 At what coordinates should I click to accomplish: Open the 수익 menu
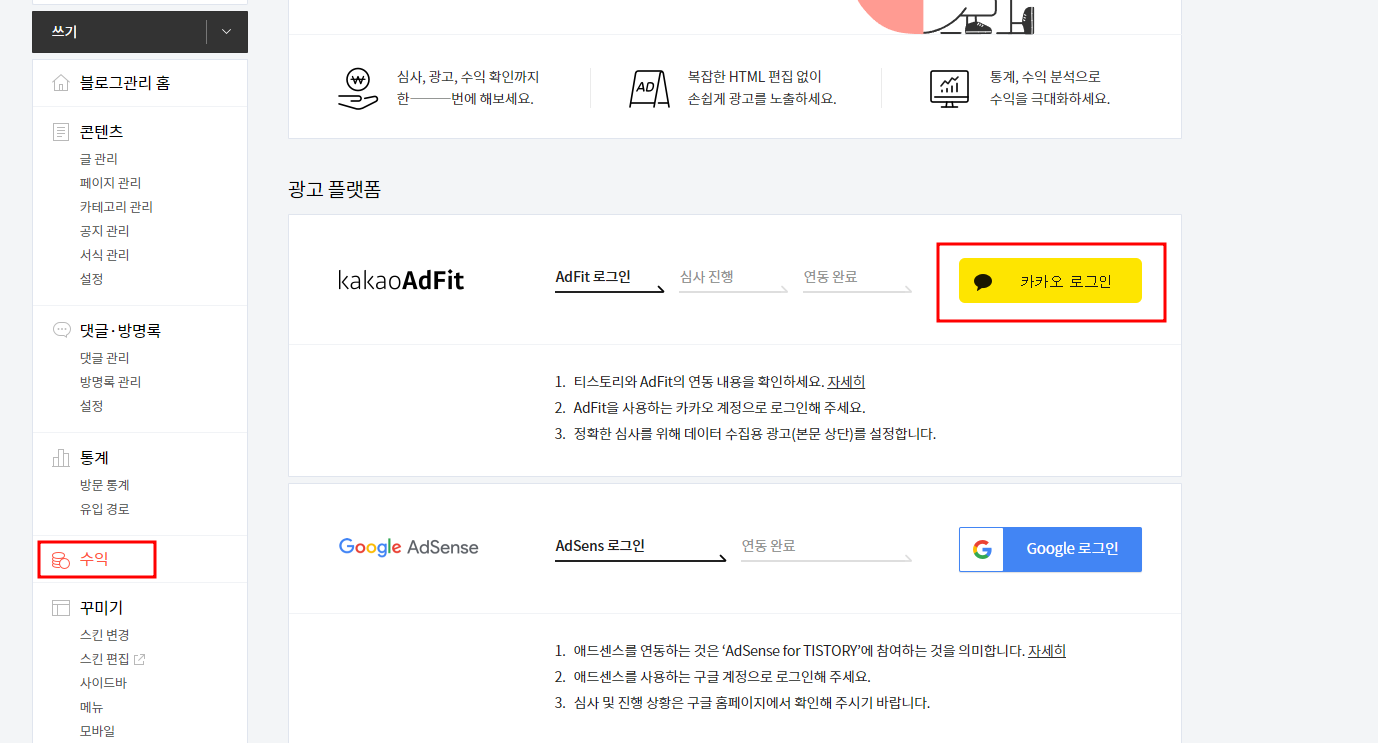point(94,560)
